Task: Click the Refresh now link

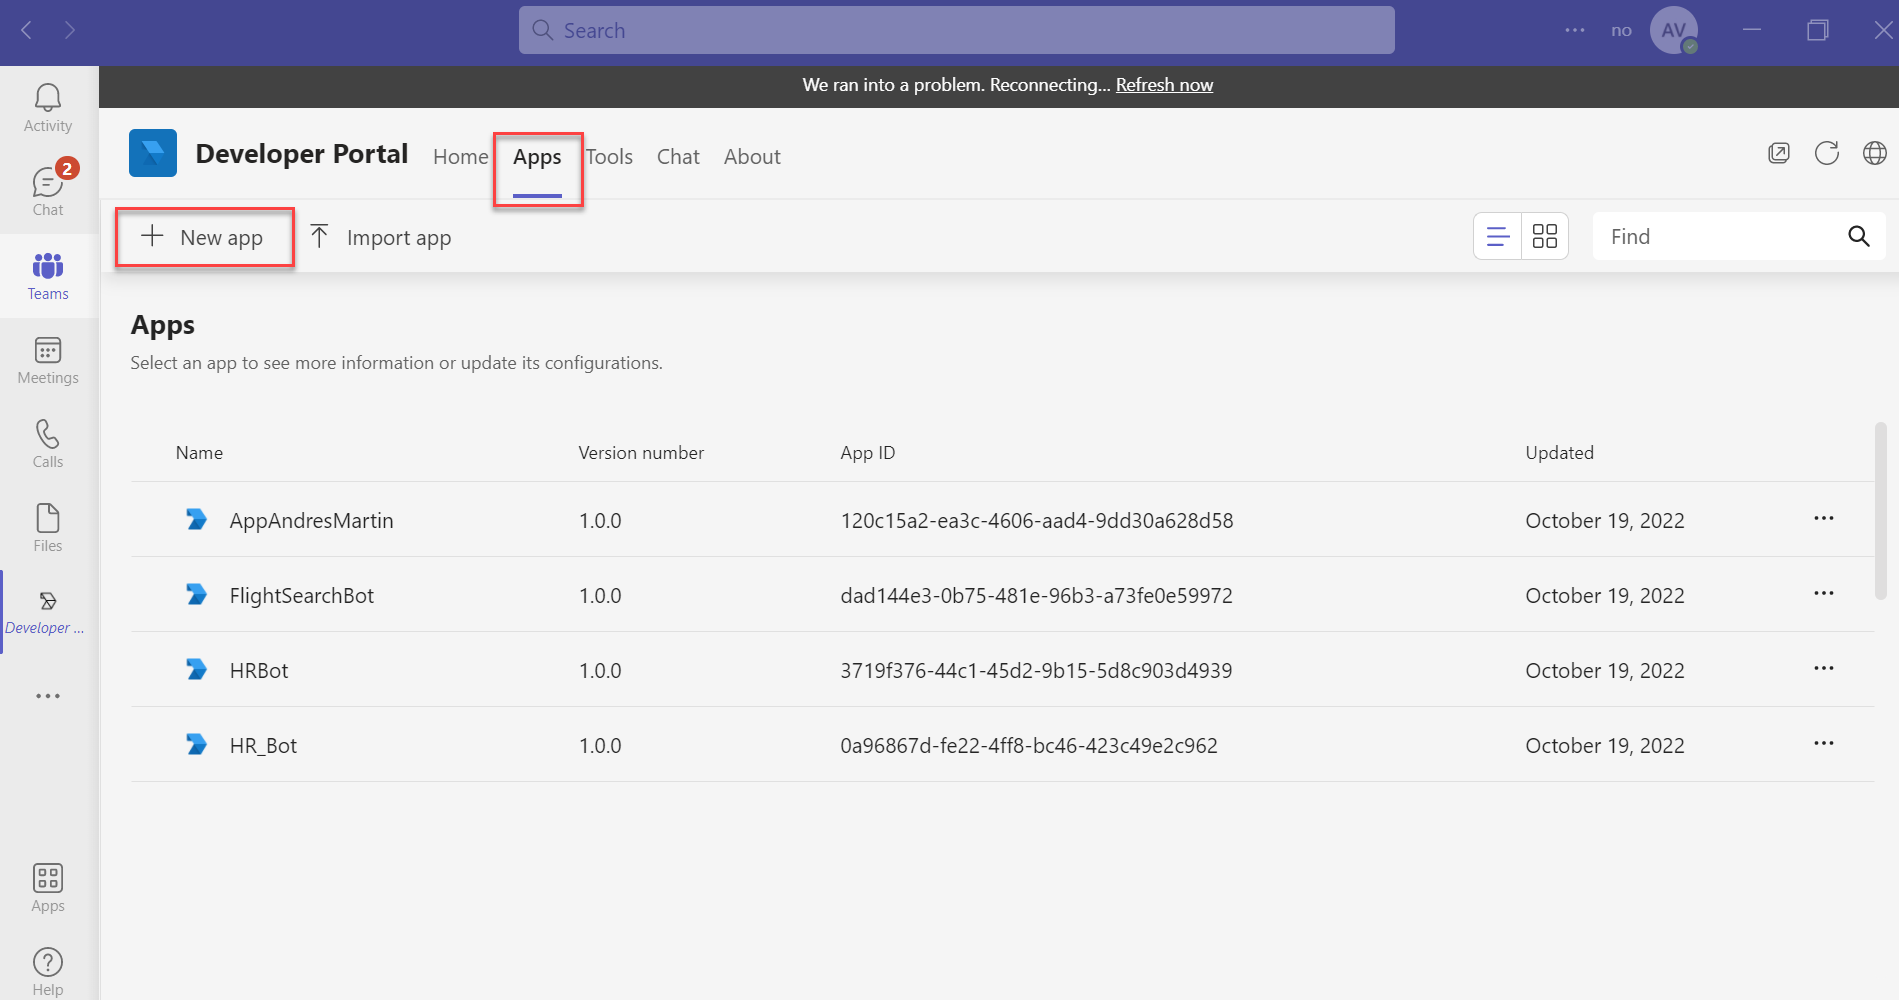Action: click(1164, 85)
